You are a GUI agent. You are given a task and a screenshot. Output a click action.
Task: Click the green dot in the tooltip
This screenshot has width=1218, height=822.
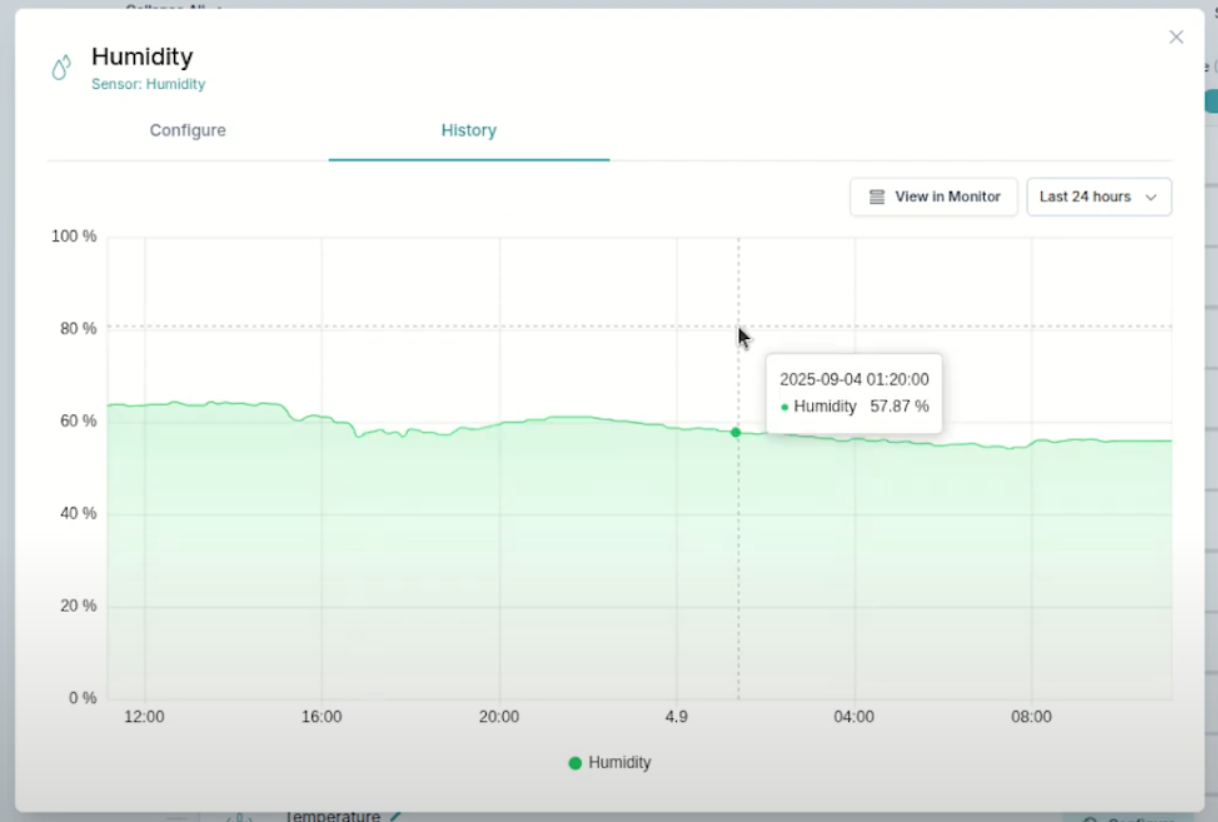786,407
